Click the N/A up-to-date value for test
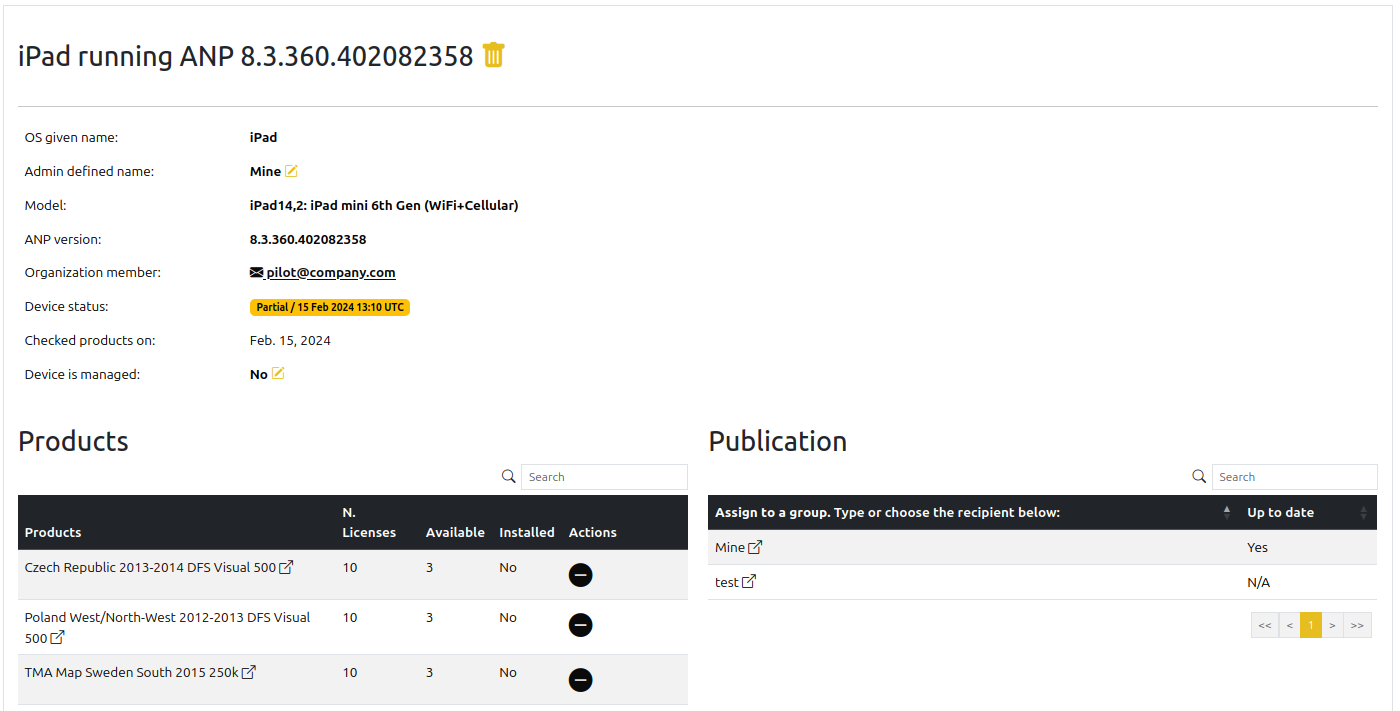 coord(1258,582)
